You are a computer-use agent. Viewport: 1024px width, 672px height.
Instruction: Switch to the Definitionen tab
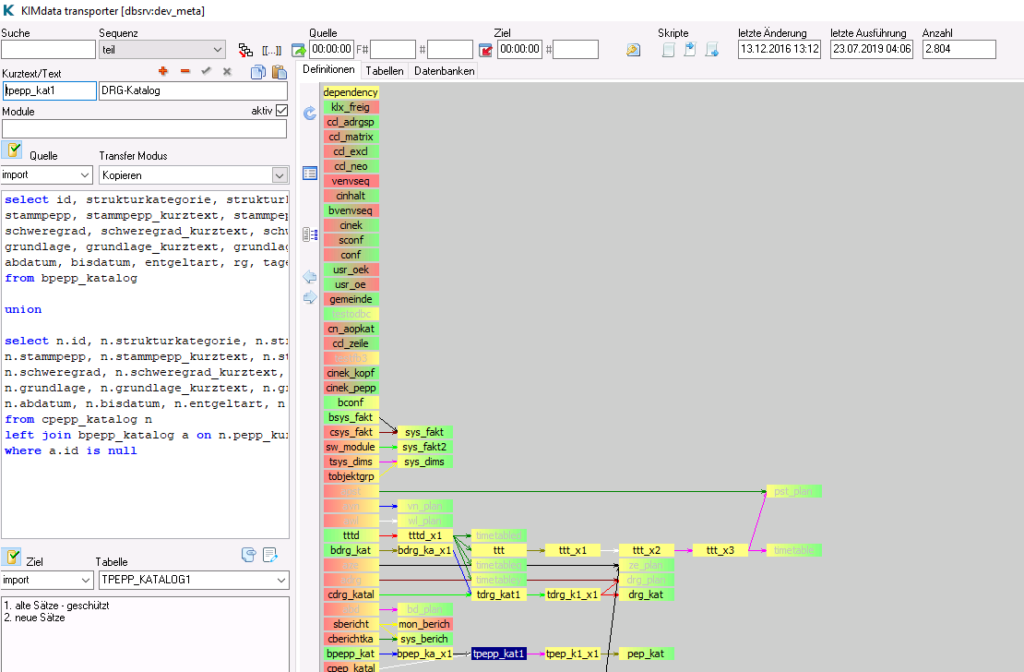pyautogui.click(x=328, y=70)
